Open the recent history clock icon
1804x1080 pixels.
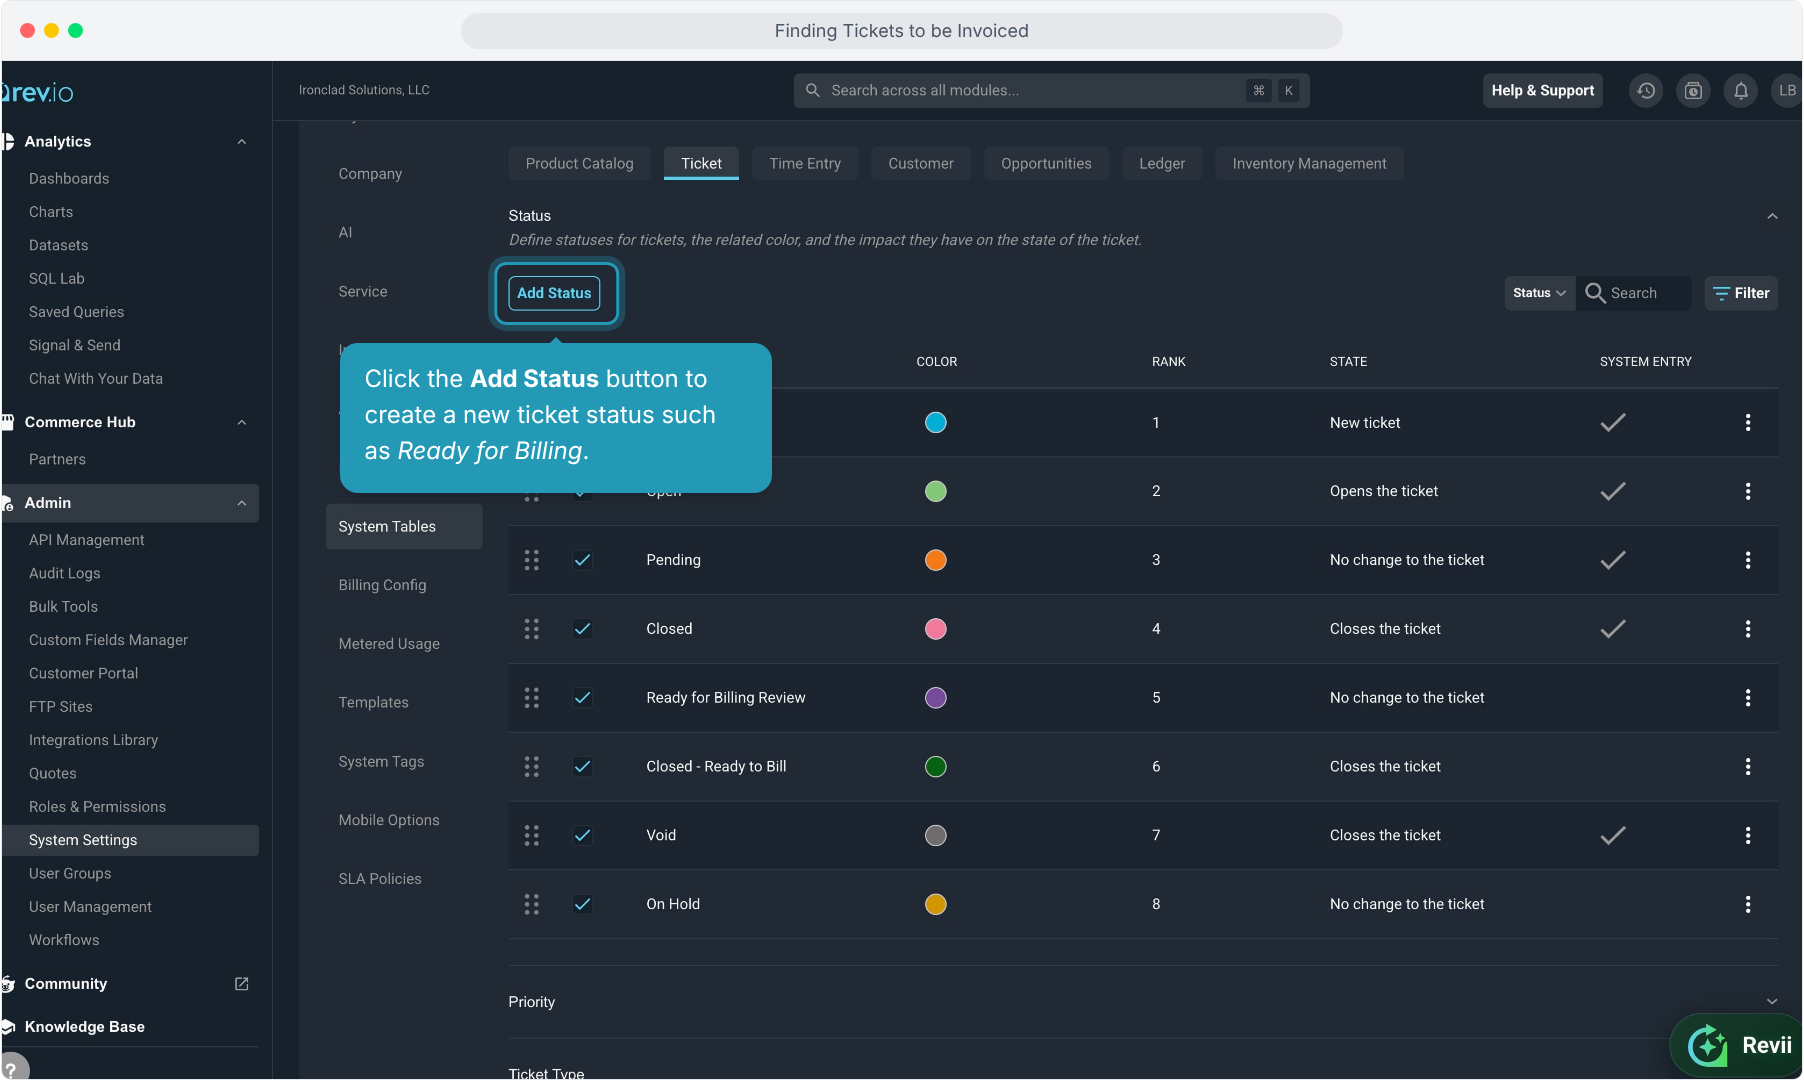[1646, 90]
